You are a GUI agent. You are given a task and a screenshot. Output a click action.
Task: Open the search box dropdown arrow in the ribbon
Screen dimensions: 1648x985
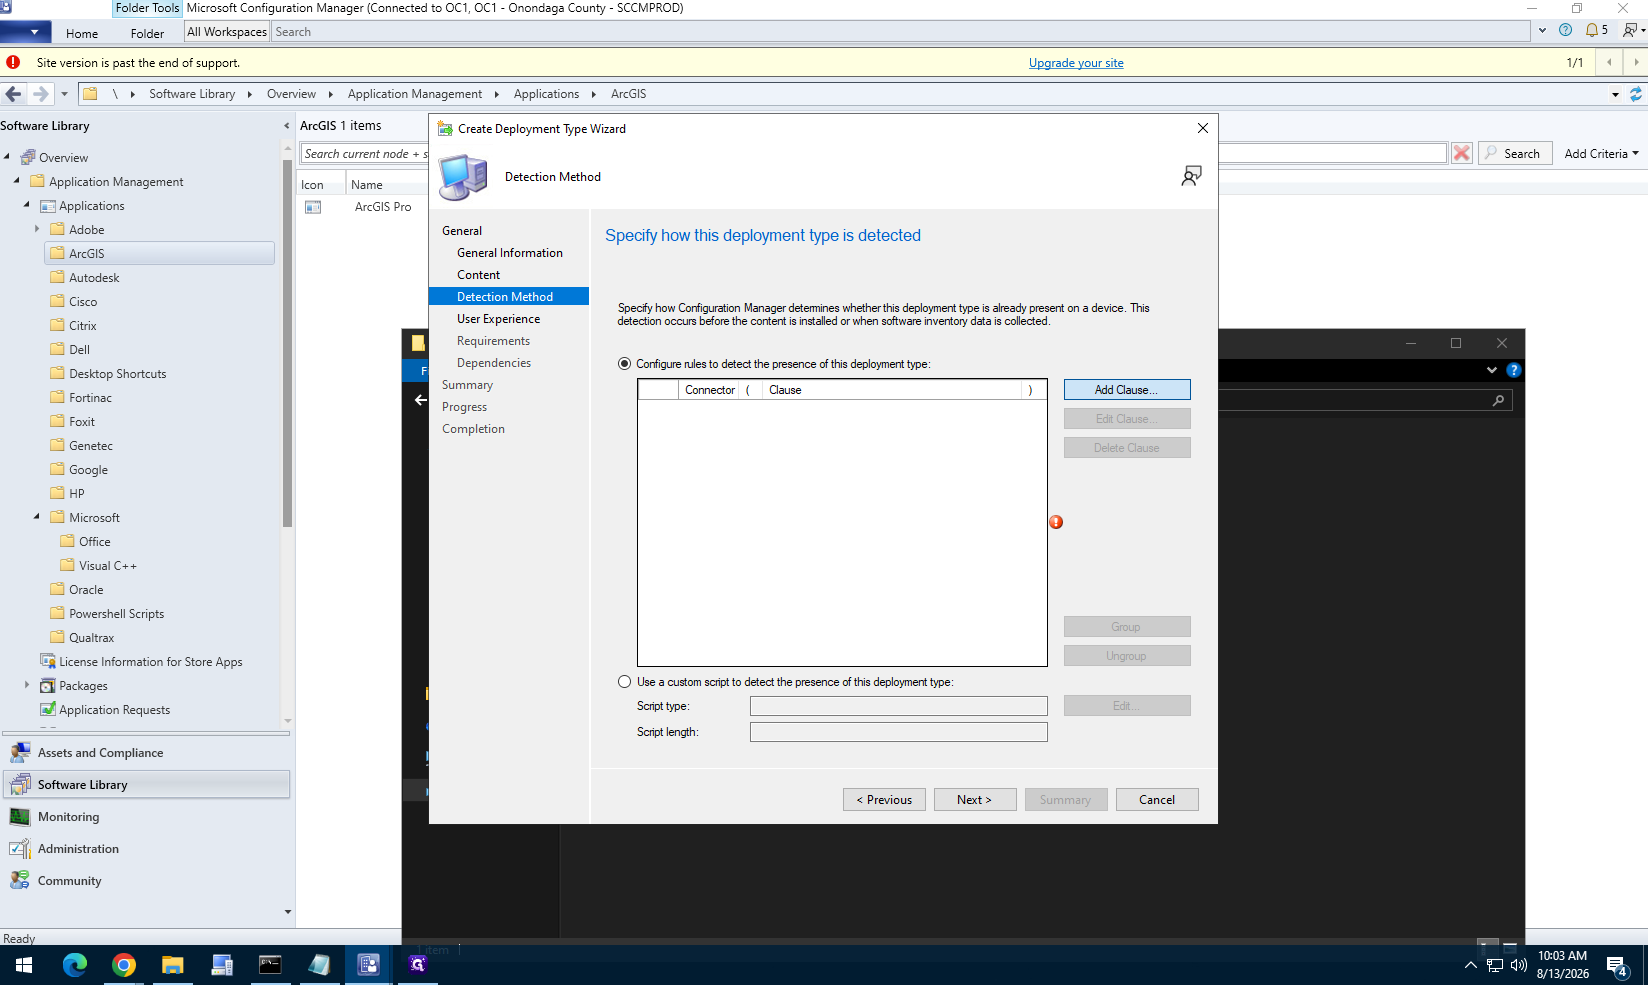coord(1541,31)
